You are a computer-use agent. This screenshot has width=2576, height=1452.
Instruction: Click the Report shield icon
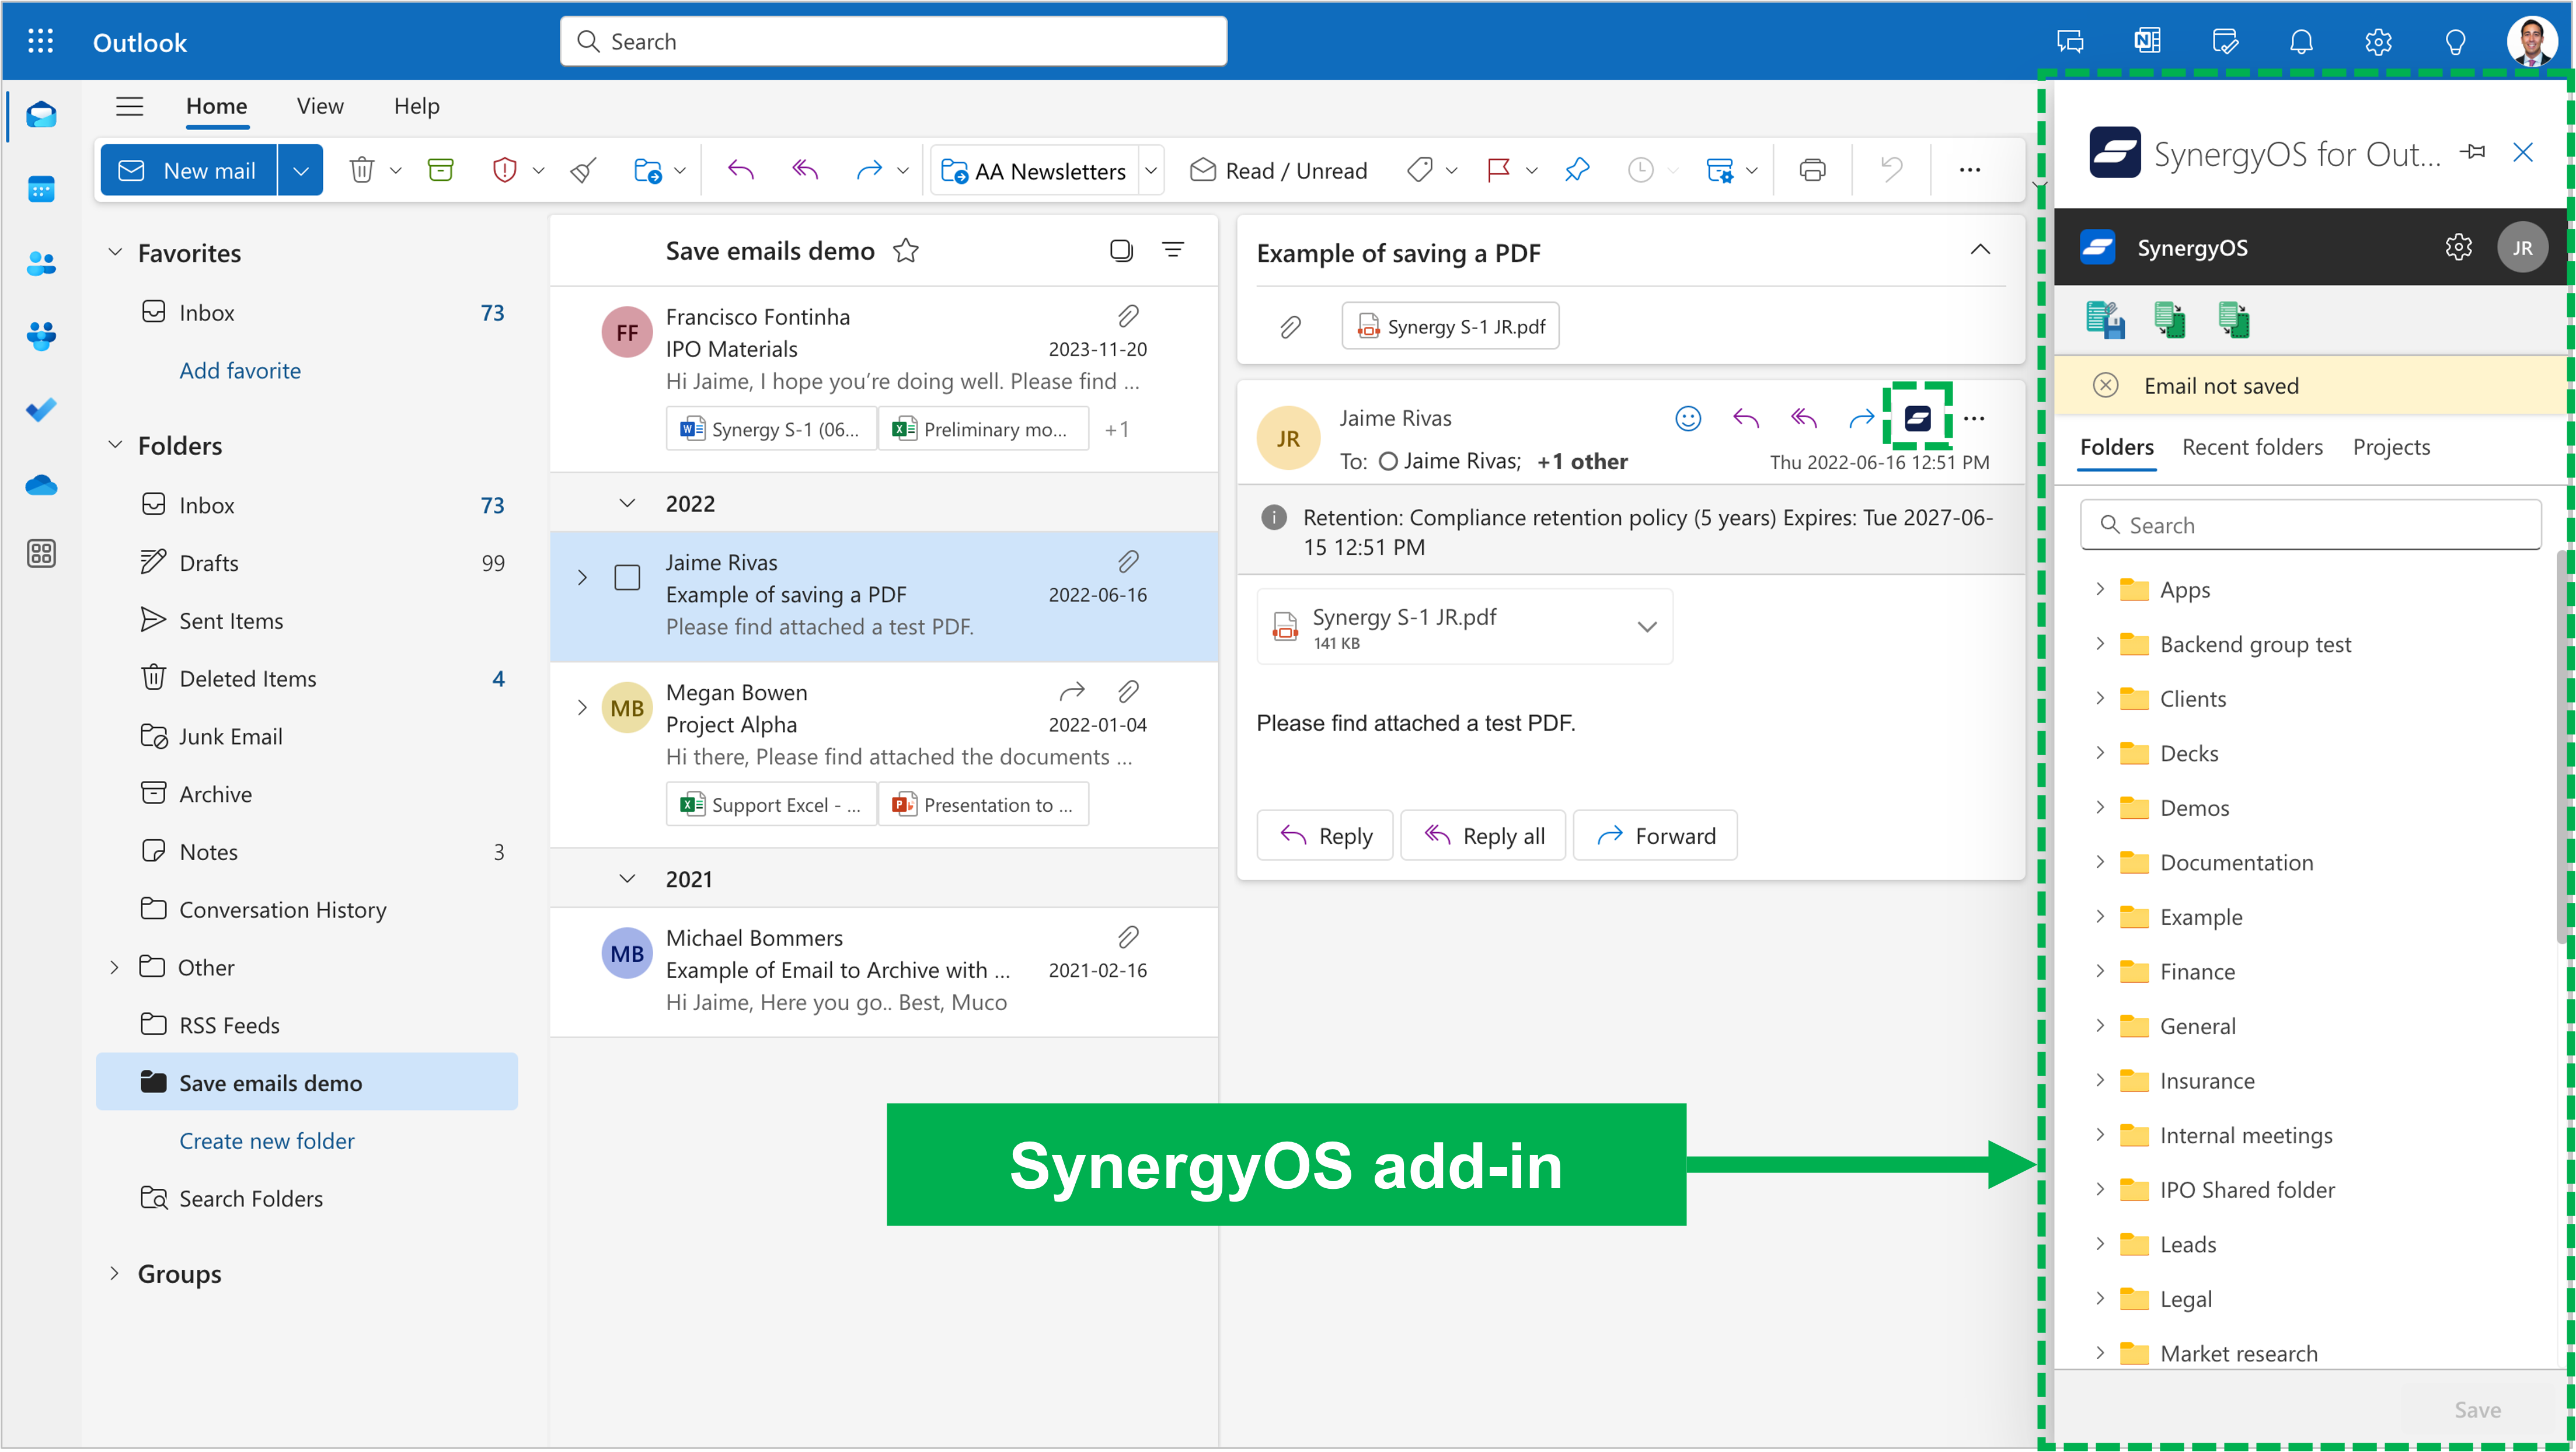[x=505, y=170]
